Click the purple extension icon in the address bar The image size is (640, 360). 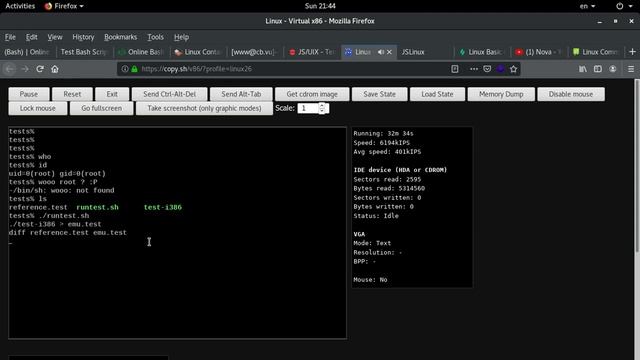500,69
